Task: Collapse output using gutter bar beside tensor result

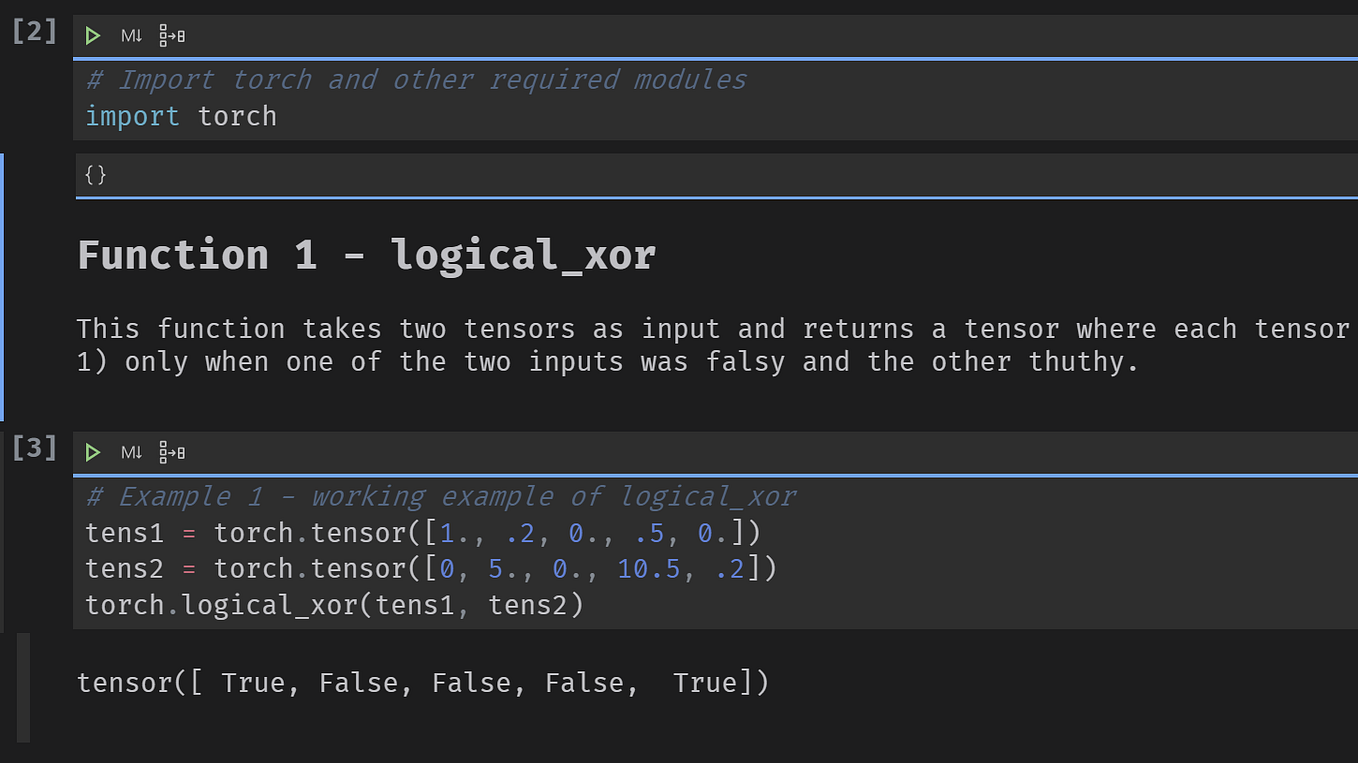Action: tap(24, 688)
